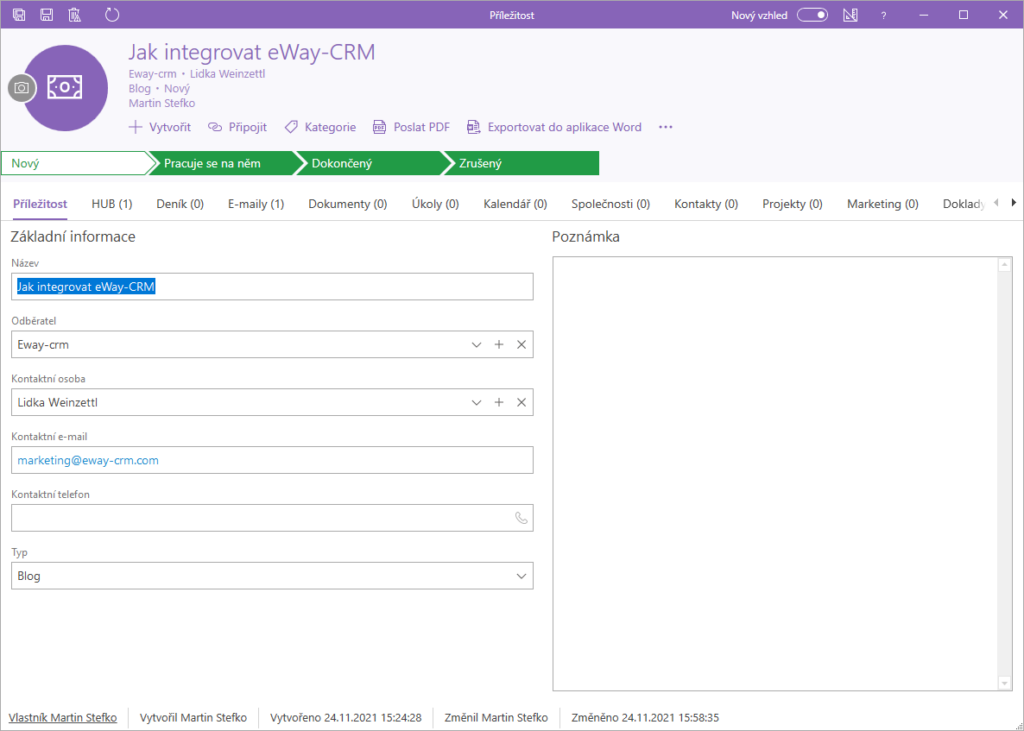Viewport: 1024px width, 731px height.
Task: Click the Vlastník Martin Stefko link
Action: pyautogui.click(x=63, y=717)
